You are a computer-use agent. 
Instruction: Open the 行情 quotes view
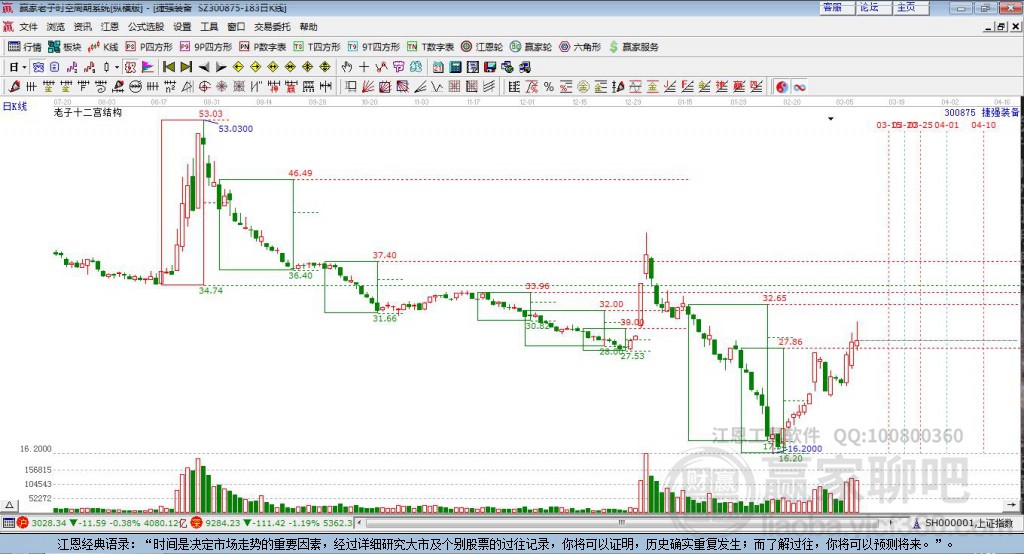25,47
